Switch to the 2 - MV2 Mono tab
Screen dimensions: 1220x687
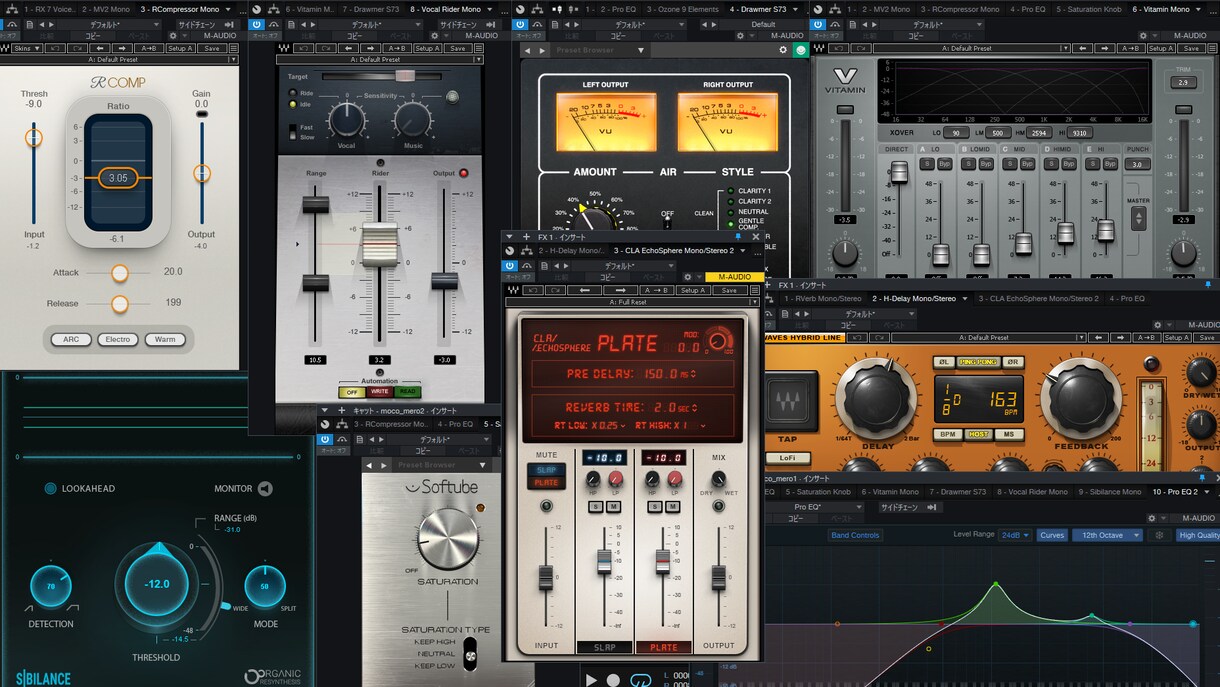[x=107, y=9]
